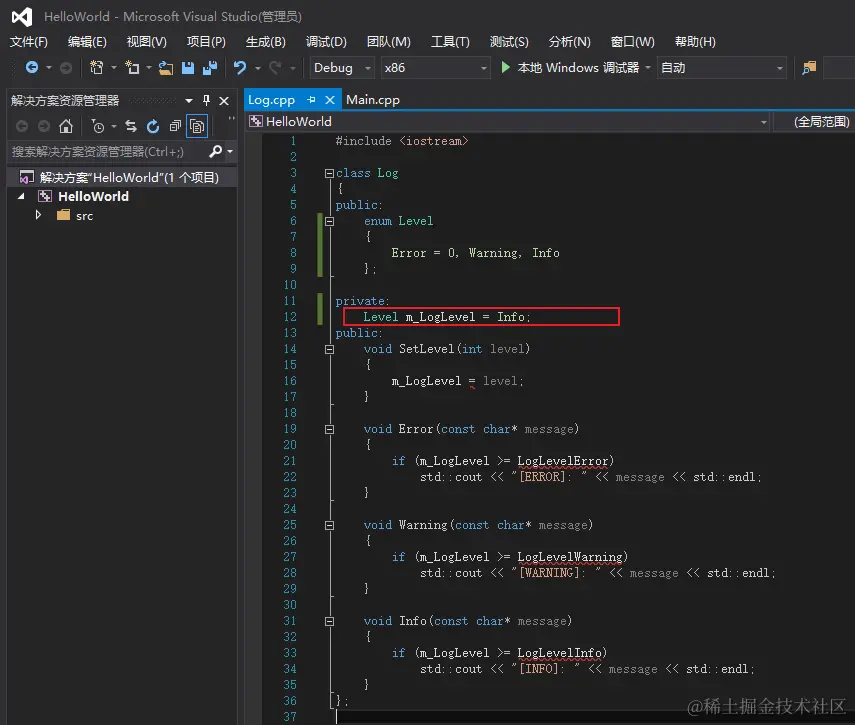The height and width of the screenshot is (725, 855).
Task: Click the Open File folder icon
Action: tap(165, 68)
